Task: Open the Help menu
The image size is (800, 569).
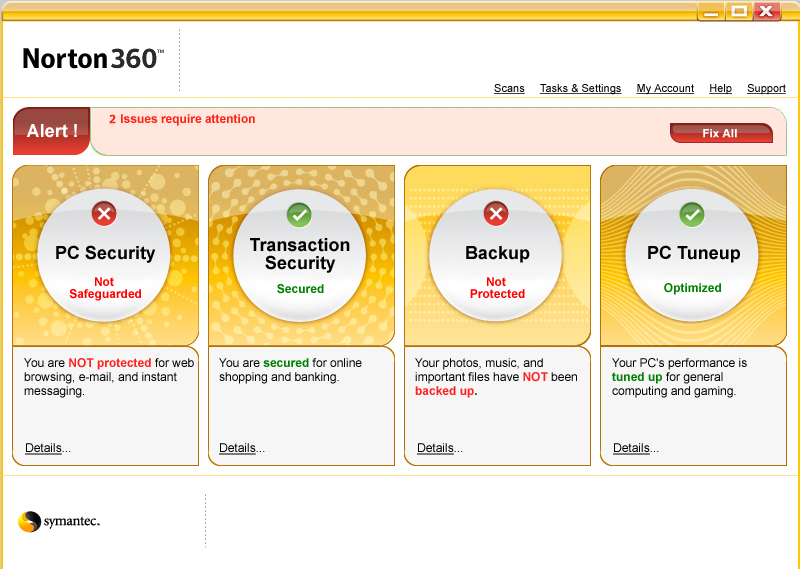Action: pyautogui.click(x=720, y=88)
